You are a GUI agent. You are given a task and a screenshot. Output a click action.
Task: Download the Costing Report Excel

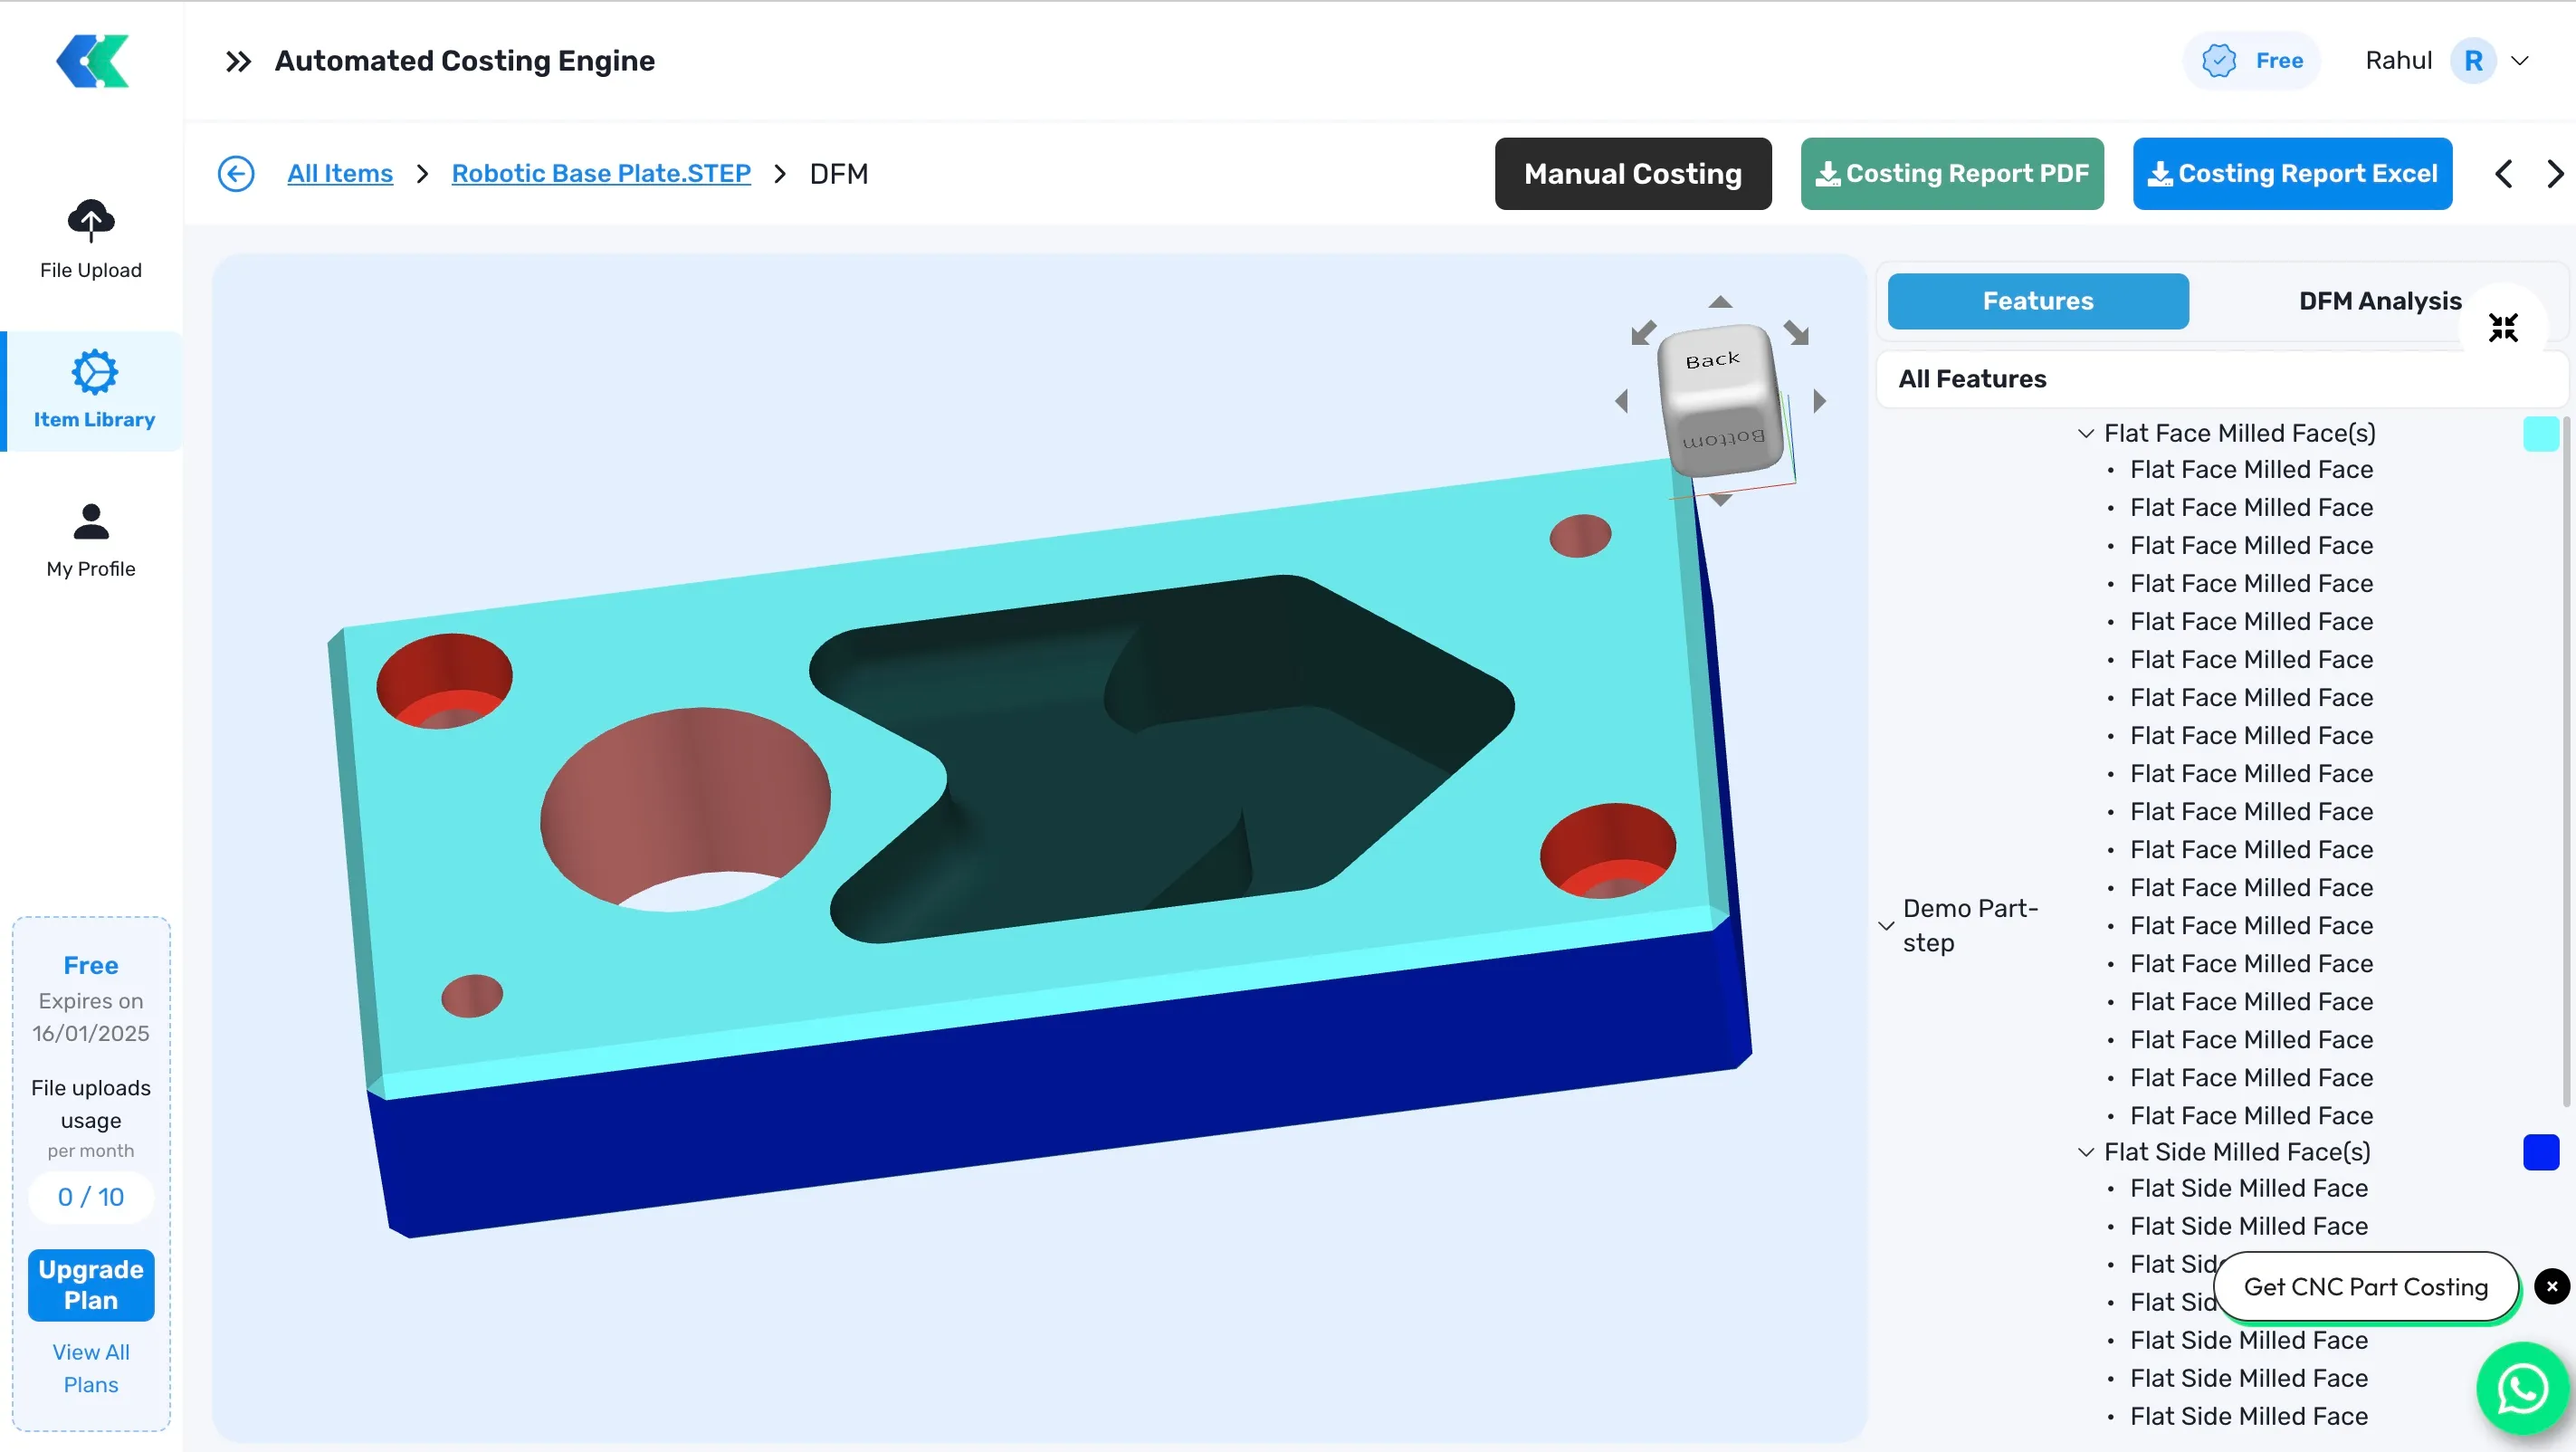pos(2293,173)
